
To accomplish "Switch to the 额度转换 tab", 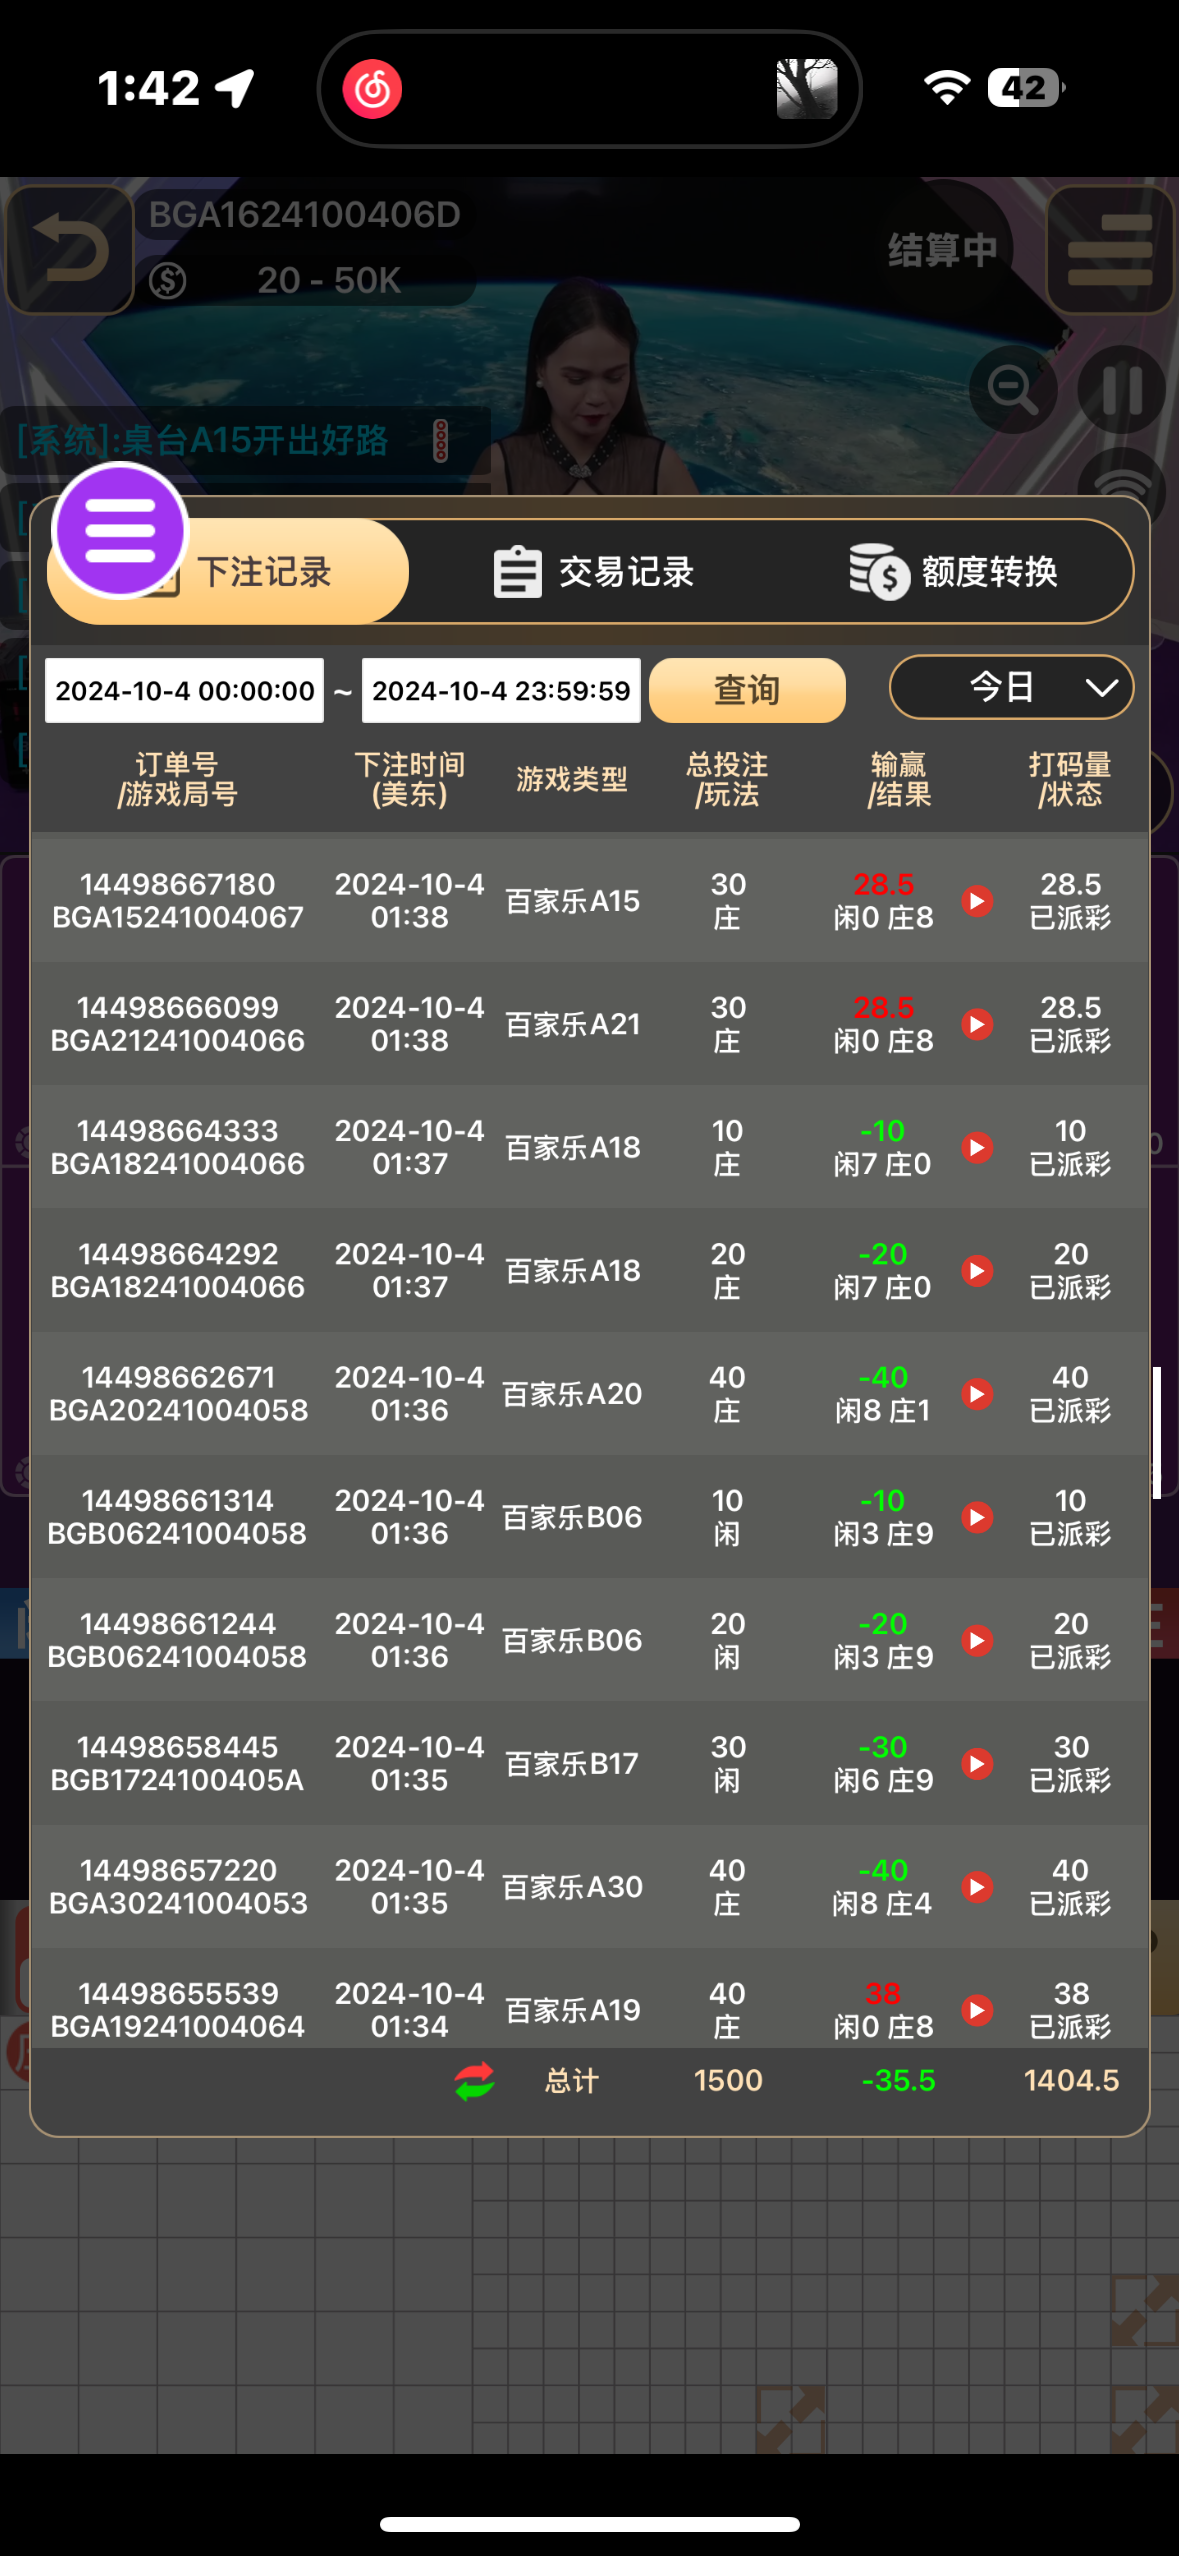I will tap(954, 572).
